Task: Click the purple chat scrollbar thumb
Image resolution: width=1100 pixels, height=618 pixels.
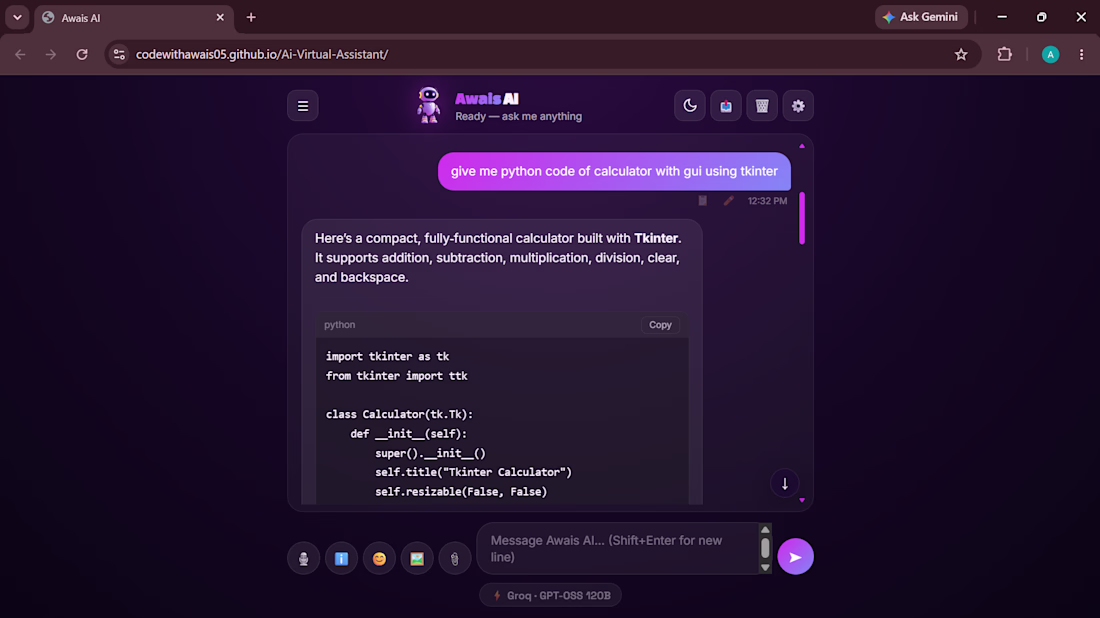Action: click(x=802, y=218)
